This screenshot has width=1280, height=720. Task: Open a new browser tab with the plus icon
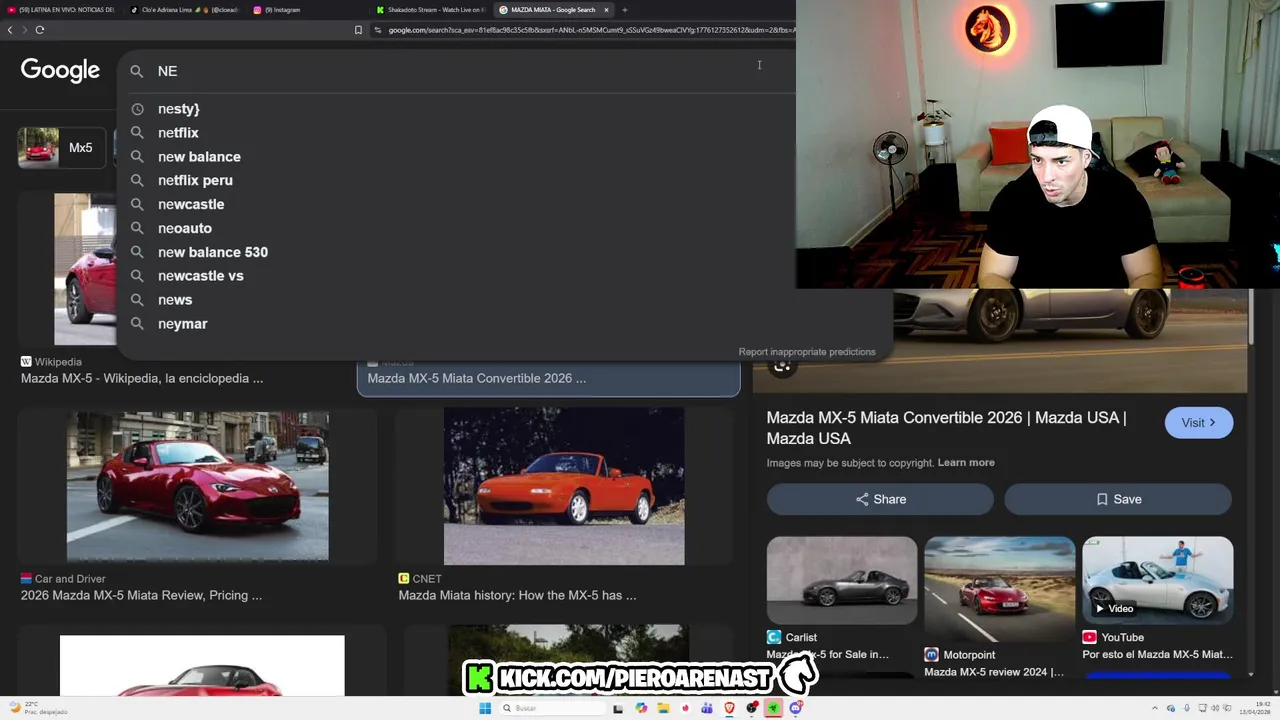[624, 10]
